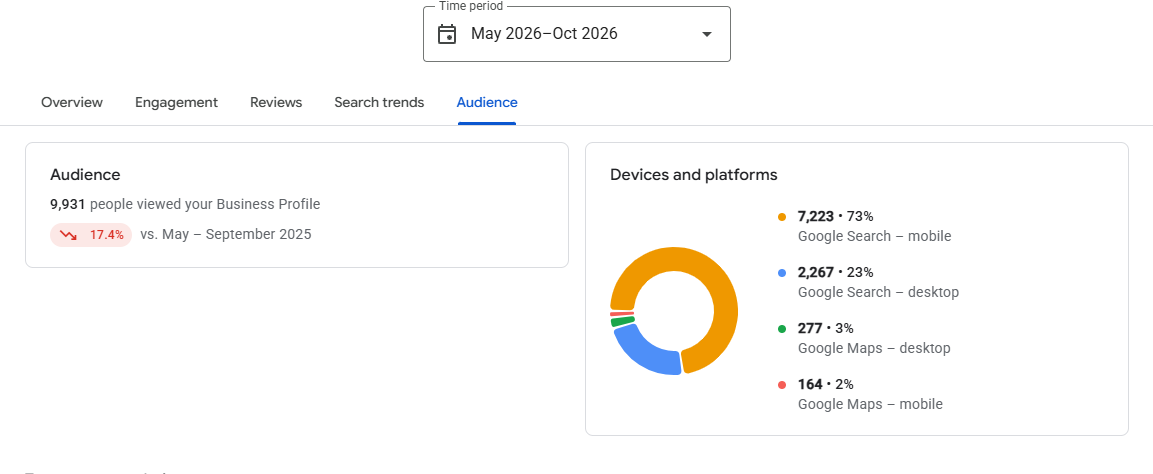Viewport: 1153px width, 474px height.
Task: Switch to the Engagement tab
Action: click(176, 102)
